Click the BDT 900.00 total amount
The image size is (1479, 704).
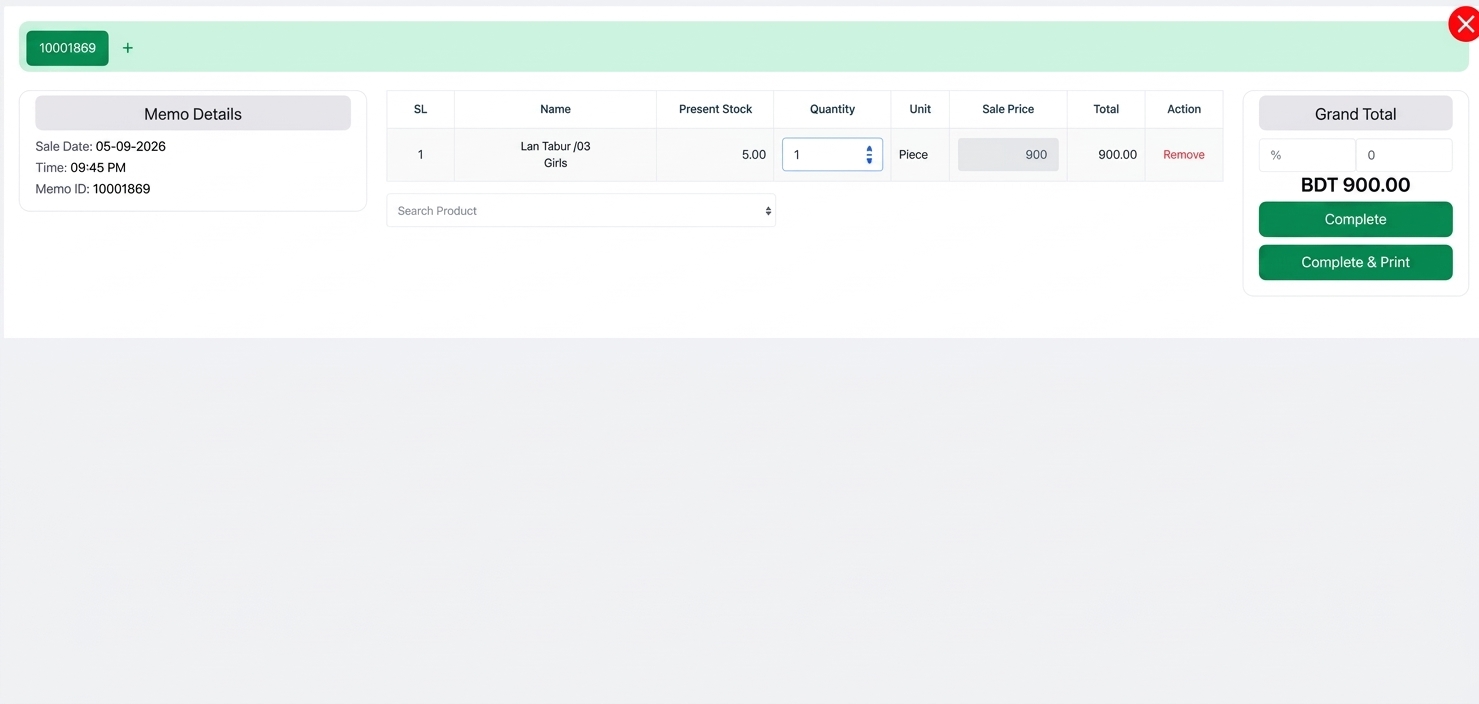[1355, 185]
